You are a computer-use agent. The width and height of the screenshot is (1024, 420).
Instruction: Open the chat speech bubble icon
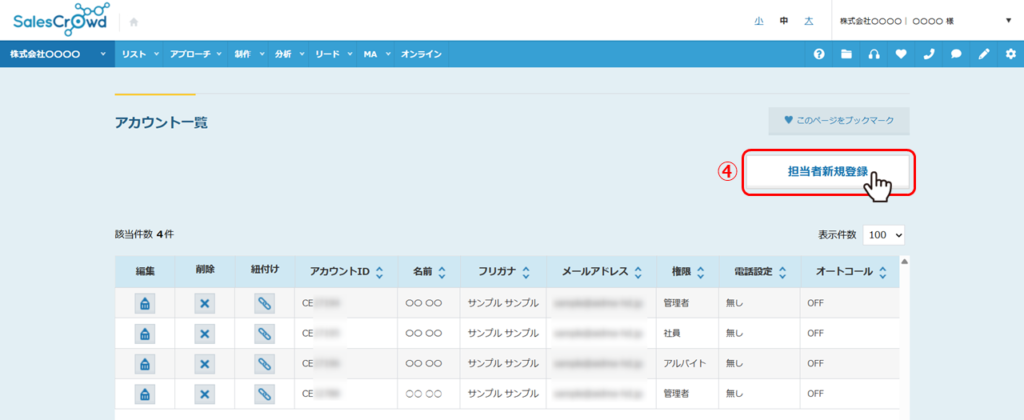pyautogui.click(x=956, y=54)
